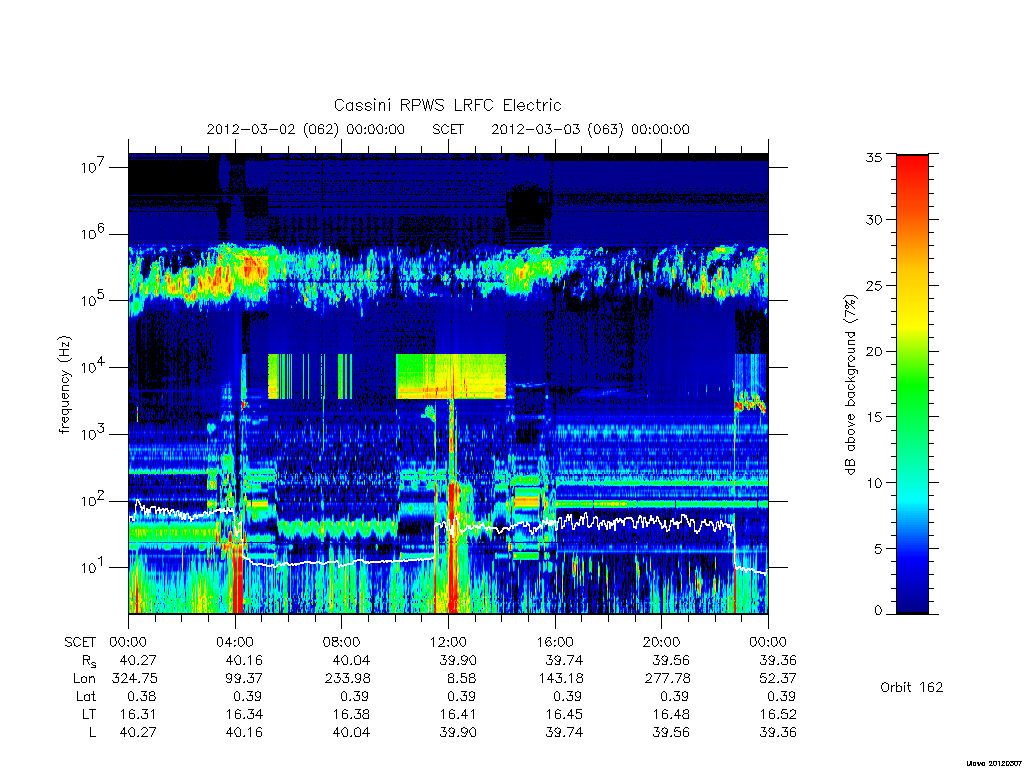Click the "12:00" x-axis time label

tap(448, 642)
